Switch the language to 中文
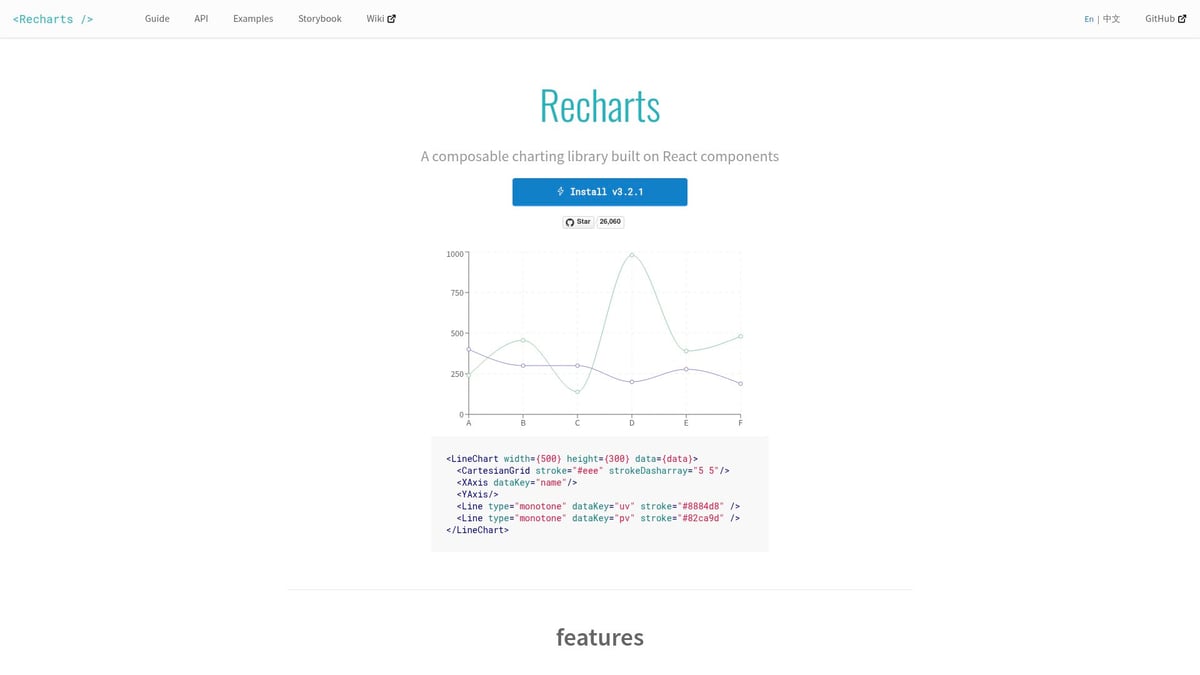This screenshot has width=1200, height=675. pos(1111,19)
